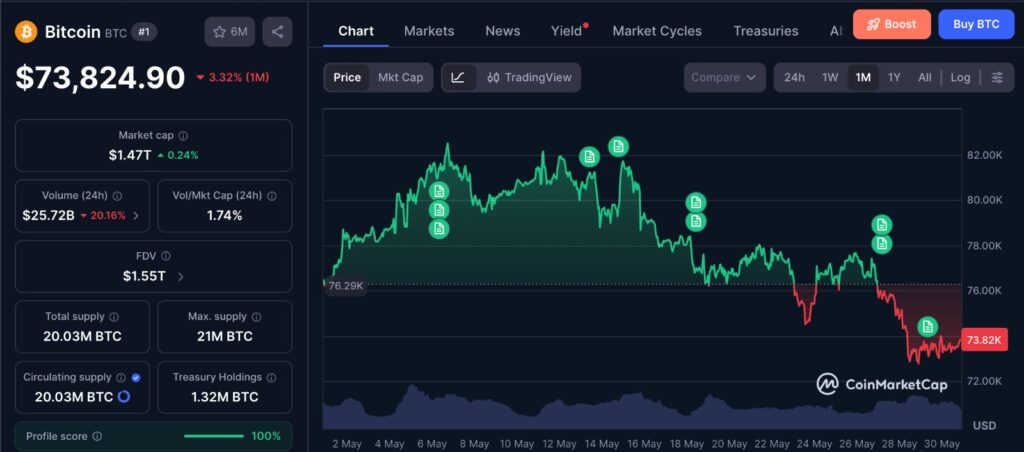Click the news marker near 29 May
Viewport: 1024px width, 452px height.
coord(927,327)
